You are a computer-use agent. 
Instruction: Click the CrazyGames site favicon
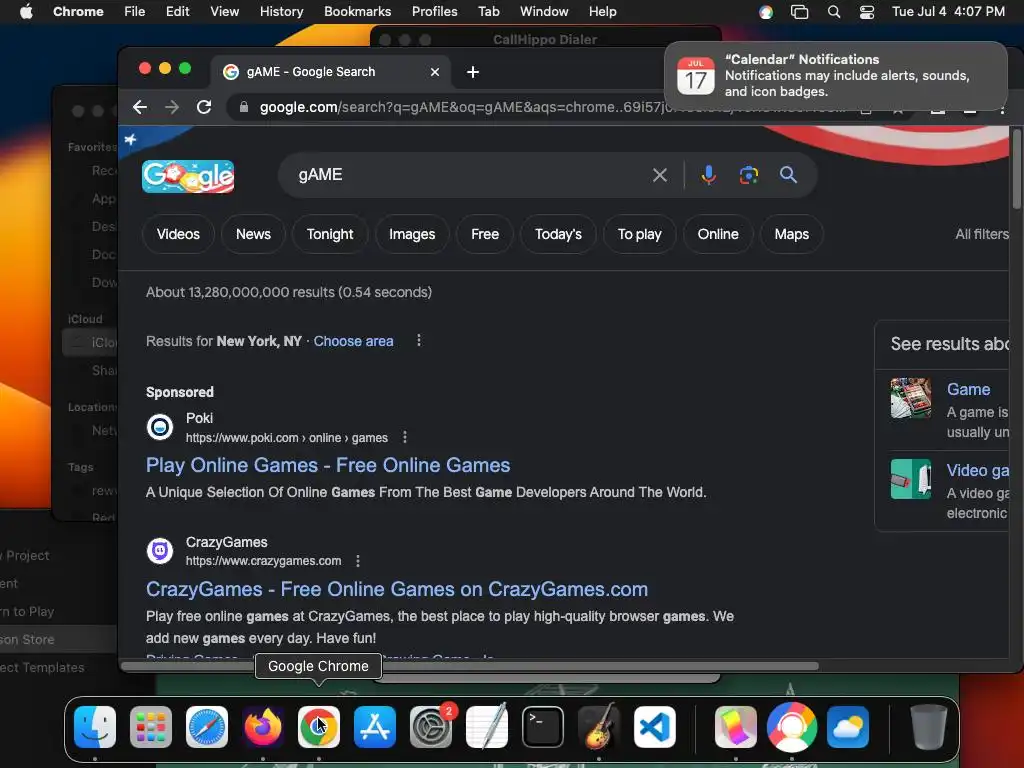coord(160,551)
